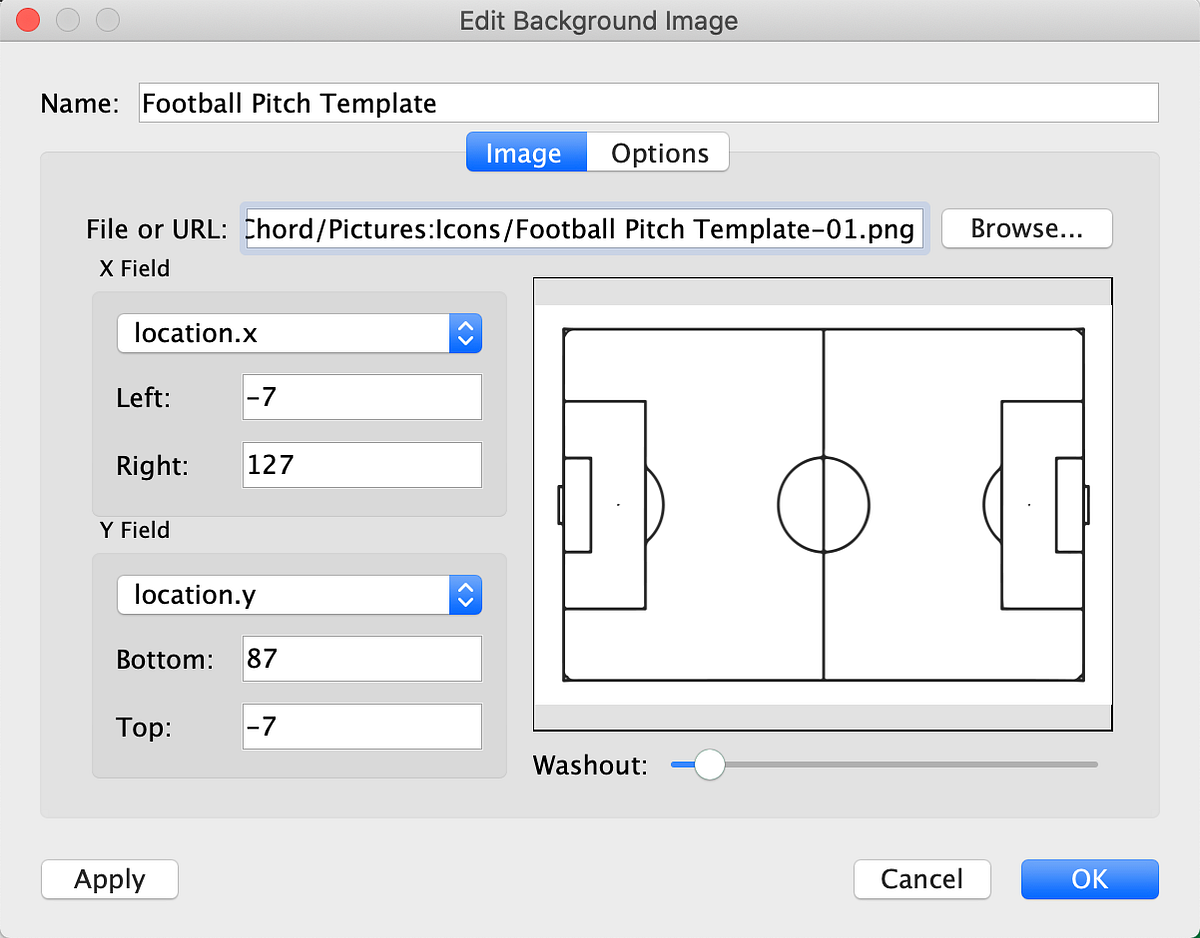
Task: Click the Browse button to choose a file
Action: coord(1026,228)
